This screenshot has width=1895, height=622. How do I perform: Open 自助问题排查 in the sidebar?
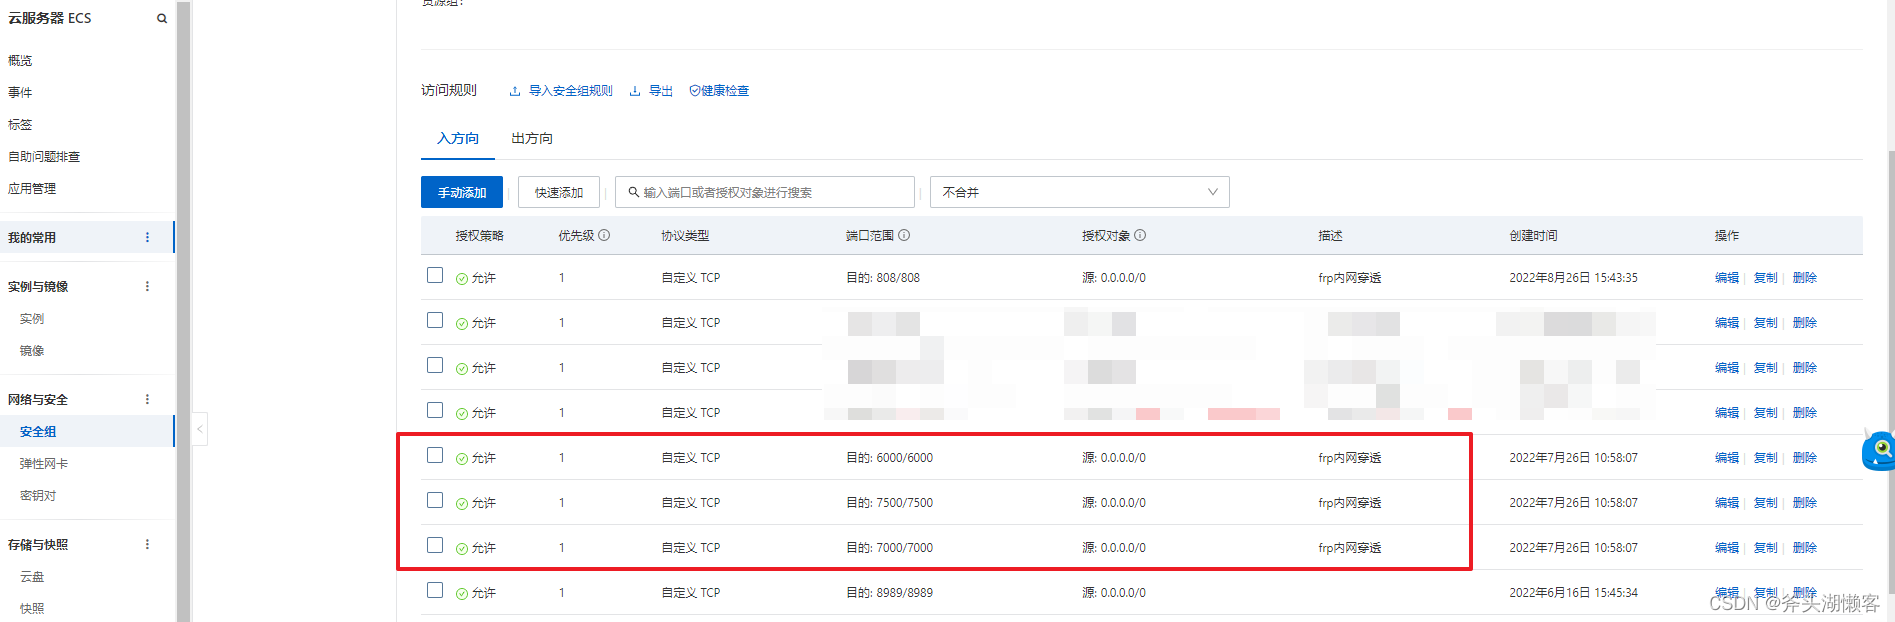pos(44,157)
